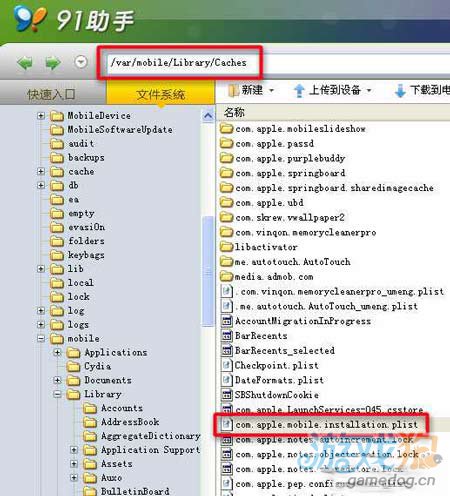Open the 上传到设备 dropdown arrow
450x496 pixels.
point(369,90)
